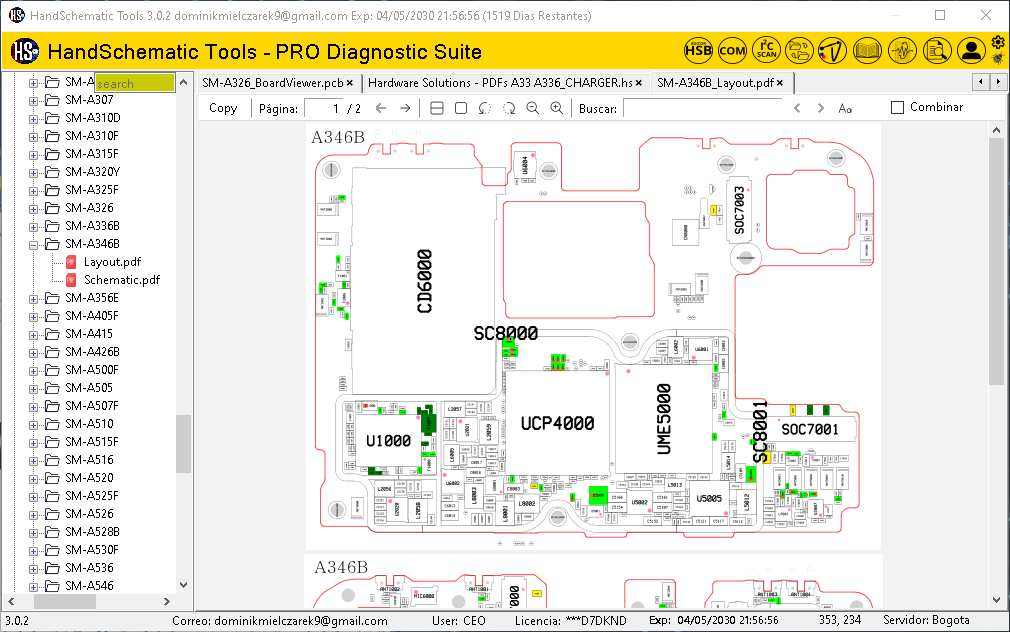This screenshot has width=1010, height=632.
Task: Find next search result
Action: click(x=821, y=108)
